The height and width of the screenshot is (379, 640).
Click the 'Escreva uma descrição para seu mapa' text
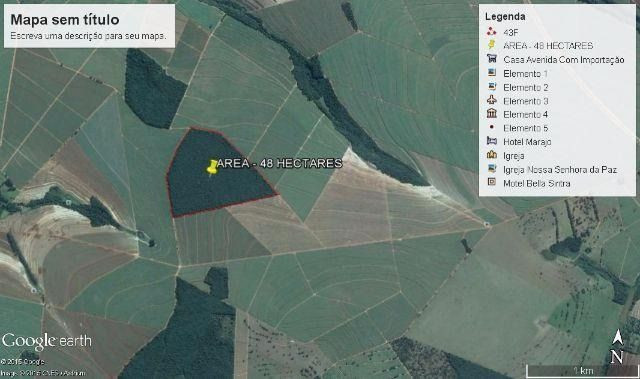click(x=88, y=36)
